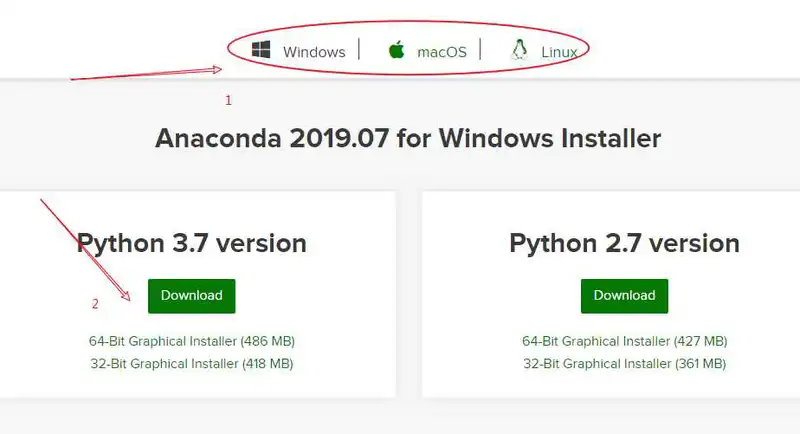Click the arrowhead pointing at the OS tabs
Image resolution: width=800 pixels, height=434 pixels.
[x=215, y=69]
